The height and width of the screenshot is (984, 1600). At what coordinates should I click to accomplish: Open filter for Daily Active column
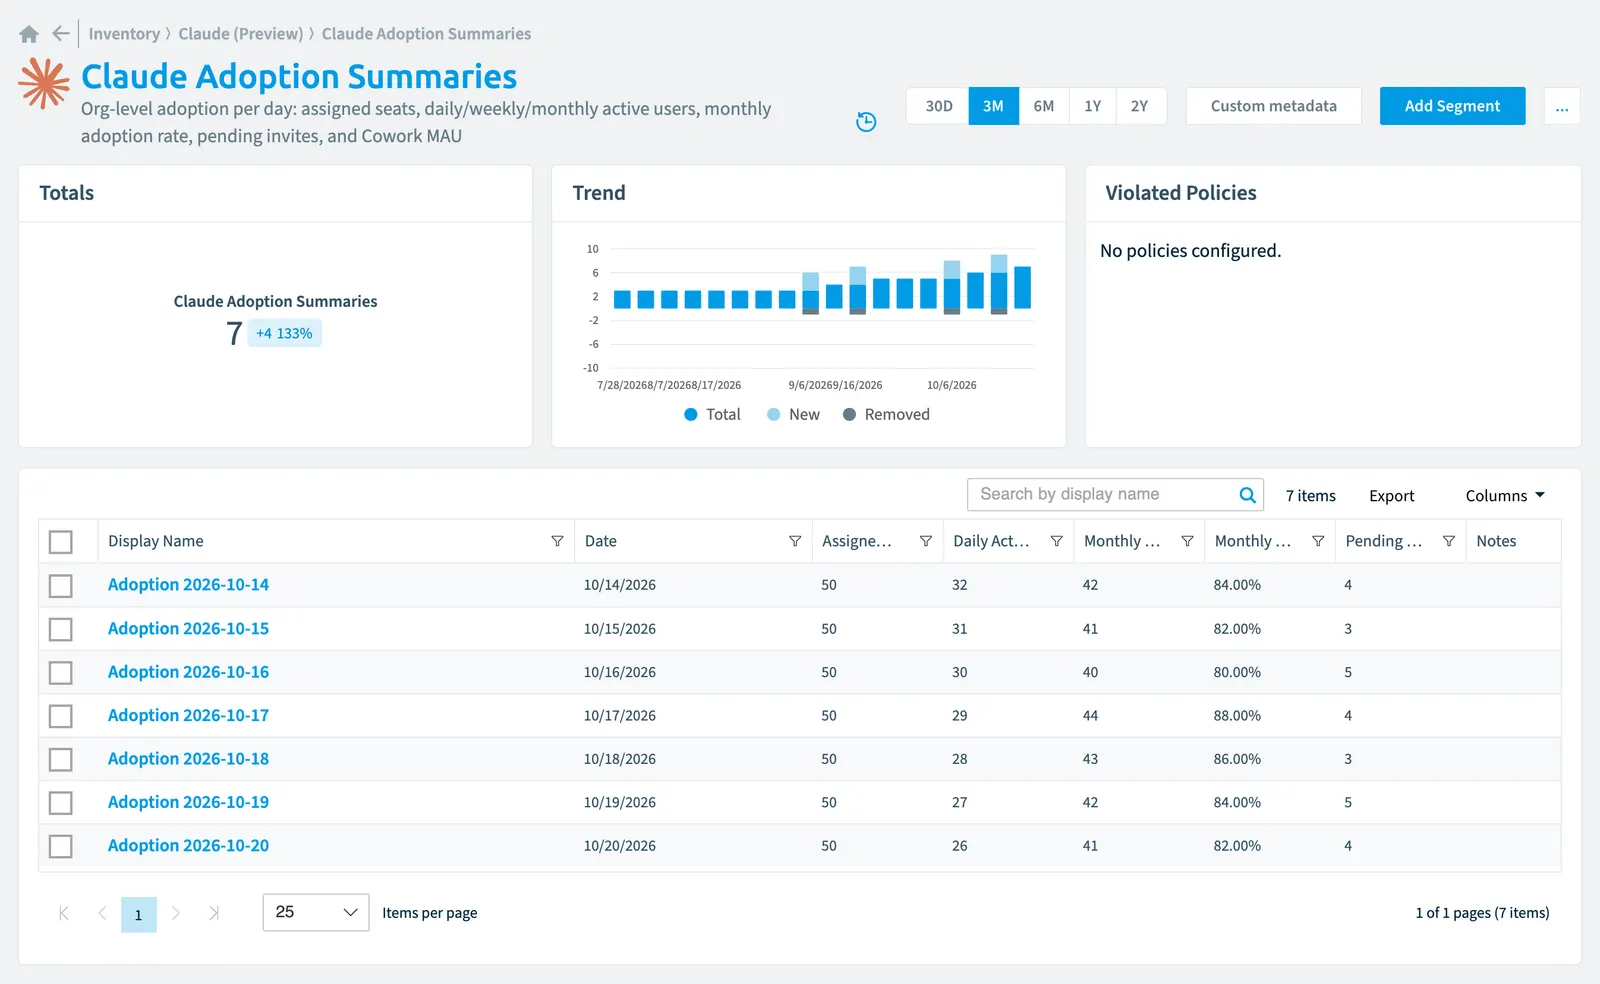[1056, 541]
